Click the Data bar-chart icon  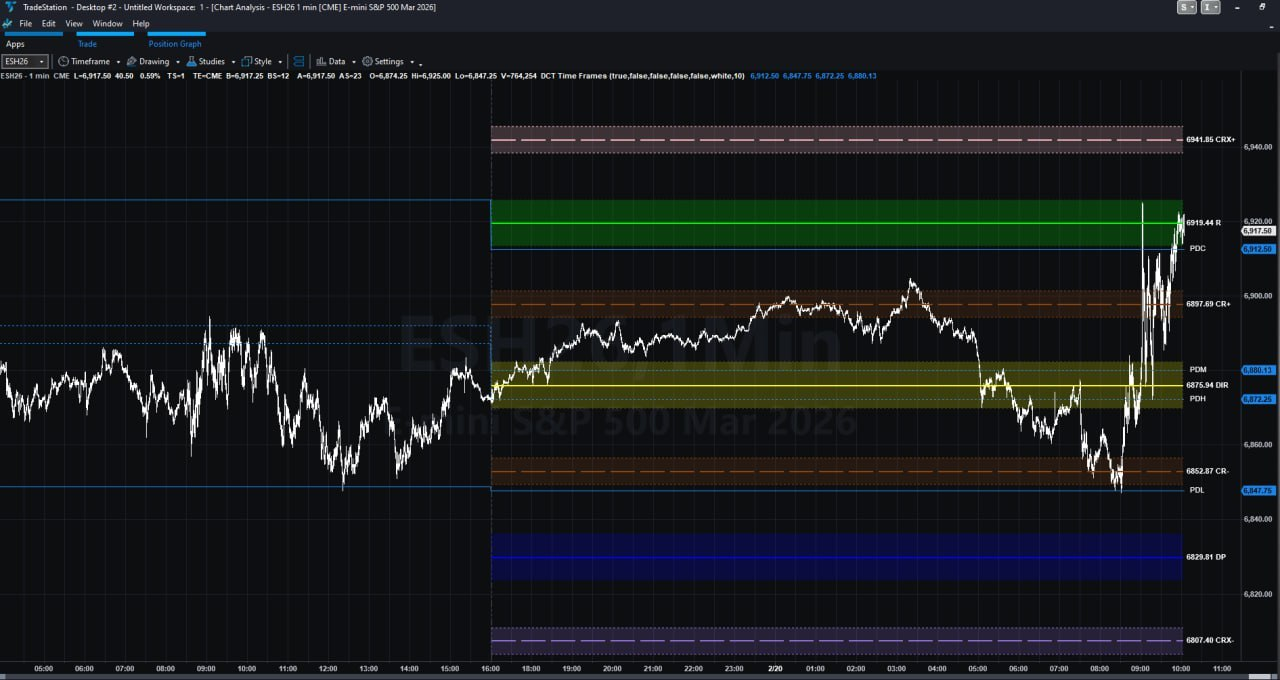pos(321,61)
